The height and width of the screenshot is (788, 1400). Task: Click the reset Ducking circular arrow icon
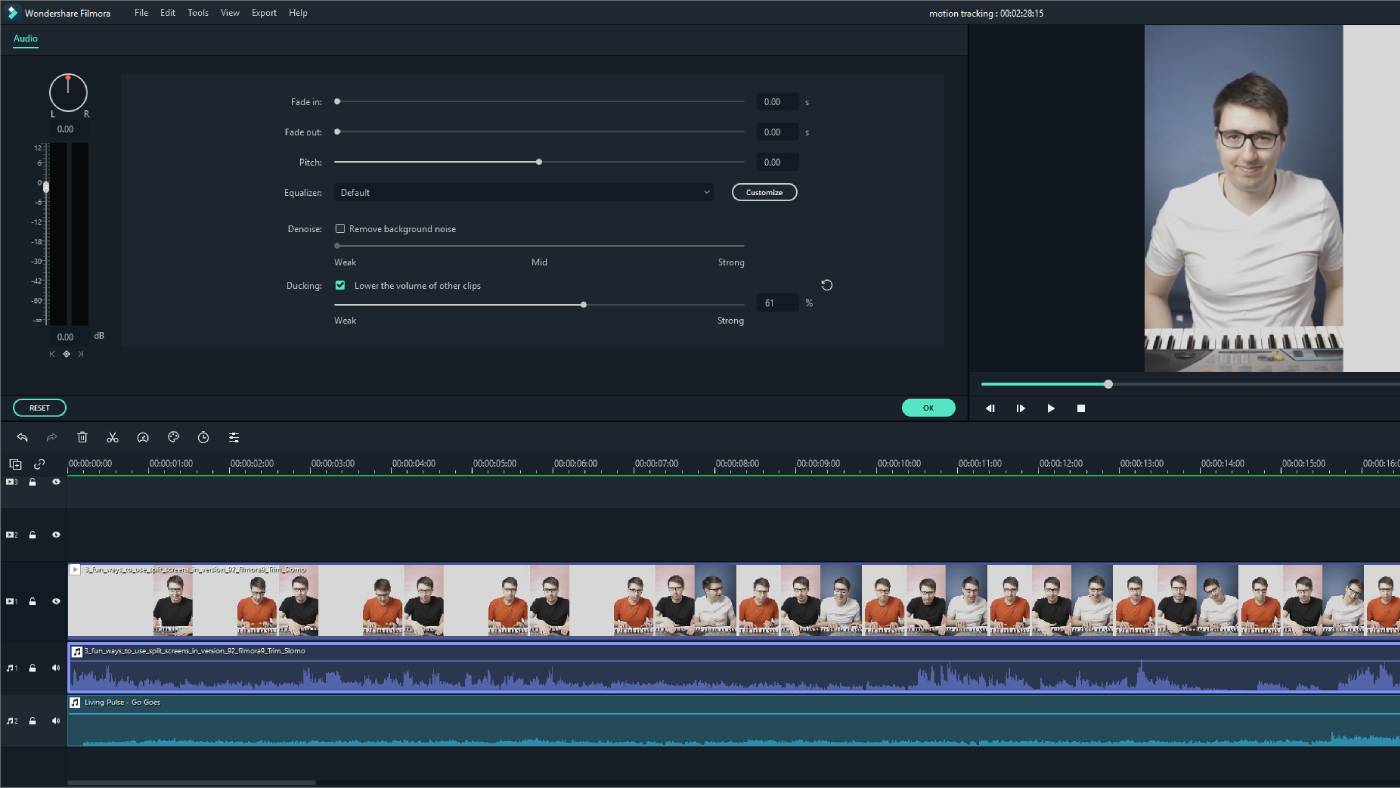826,285
